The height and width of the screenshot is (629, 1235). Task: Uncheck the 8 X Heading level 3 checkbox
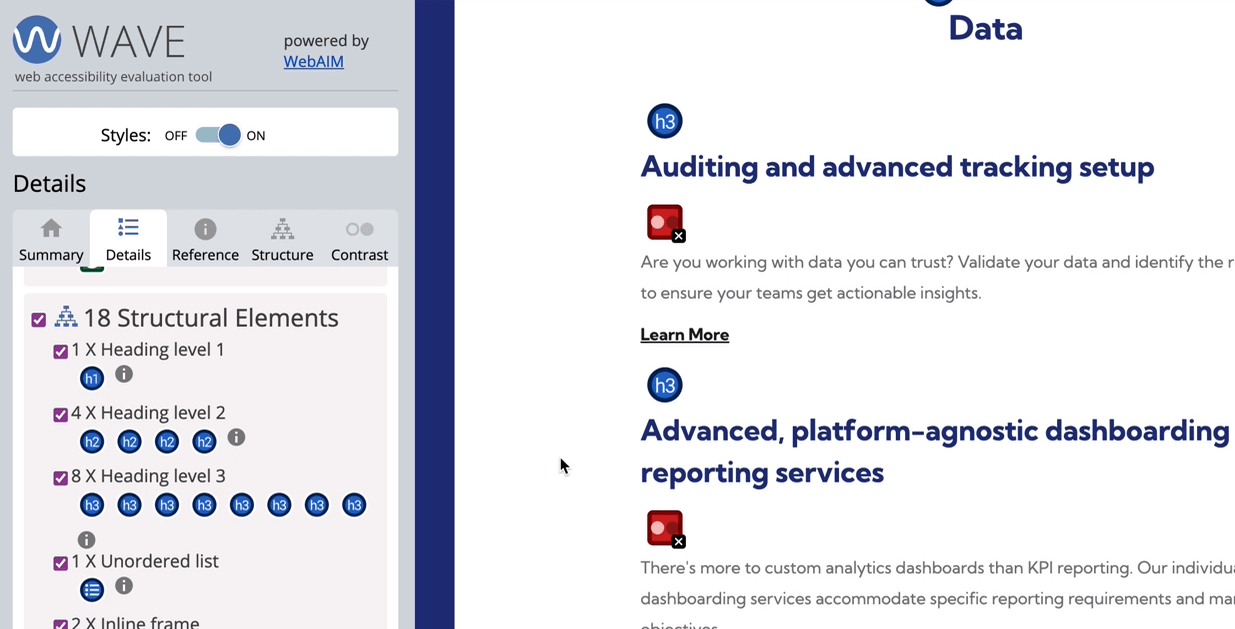coord(60,478)
